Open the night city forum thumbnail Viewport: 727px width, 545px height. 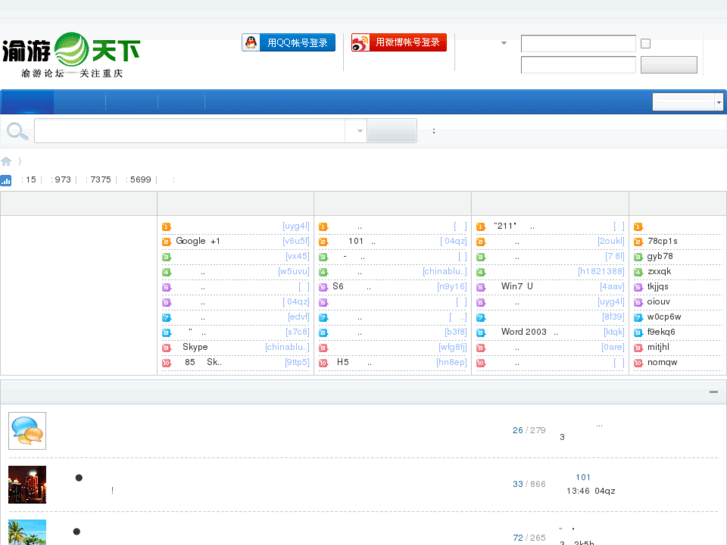pos(27,484)
